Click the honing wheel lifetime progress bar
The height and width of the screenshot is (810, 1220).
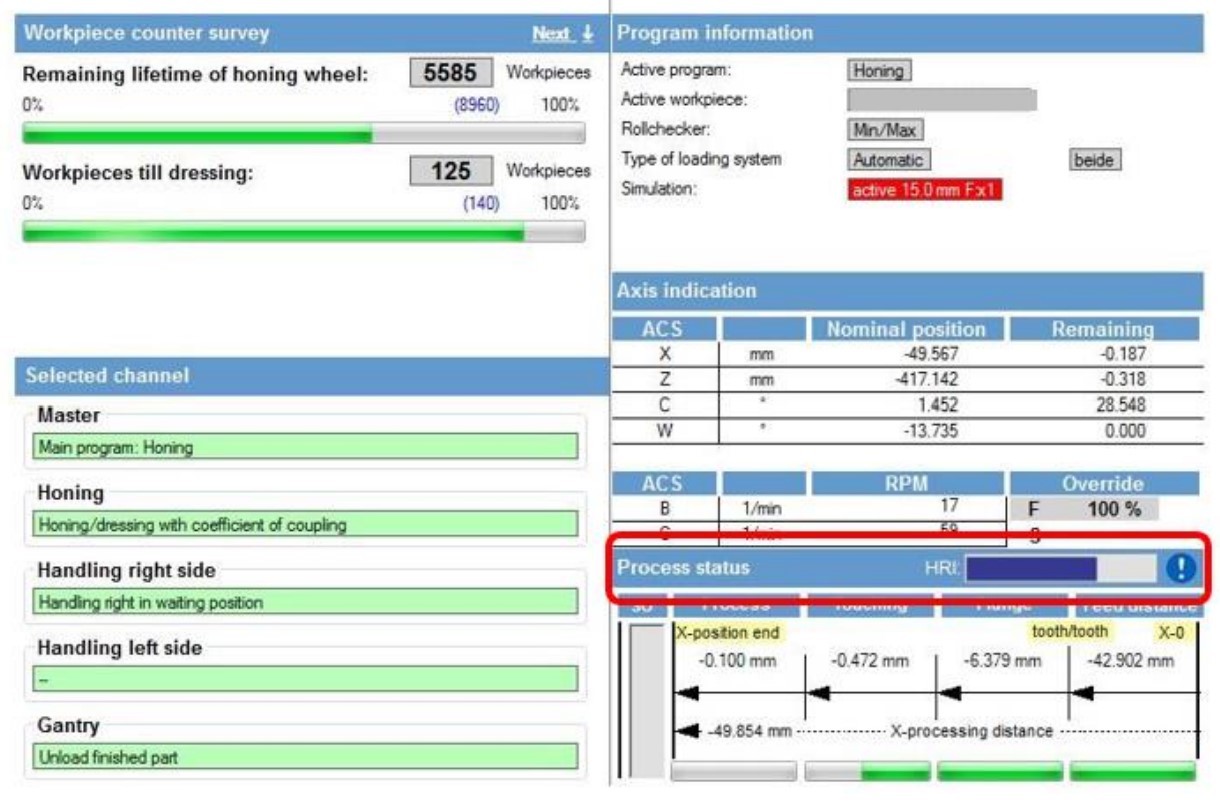coord(303,133)
